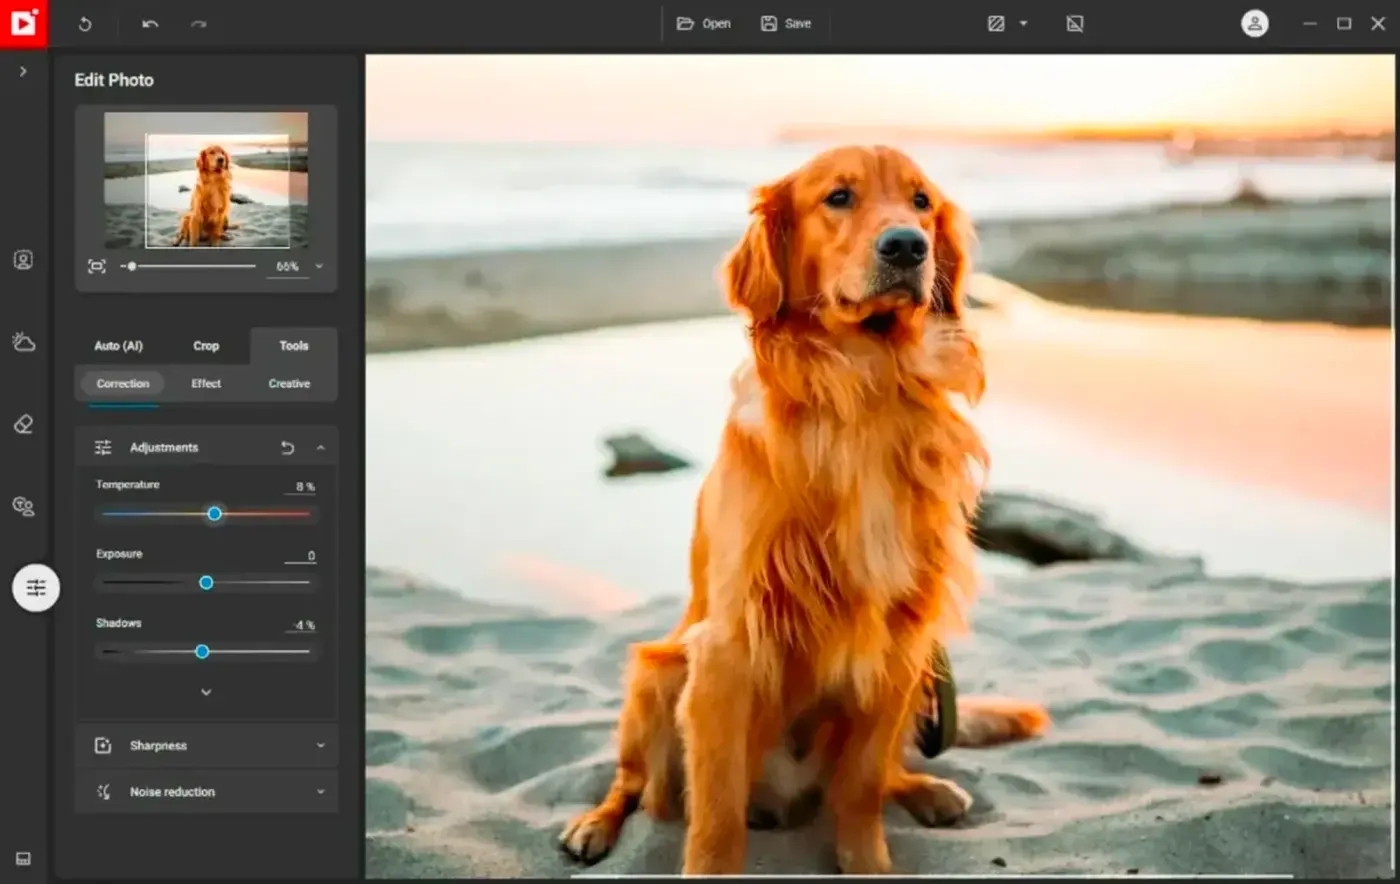Click the Open button

point(704,24)
